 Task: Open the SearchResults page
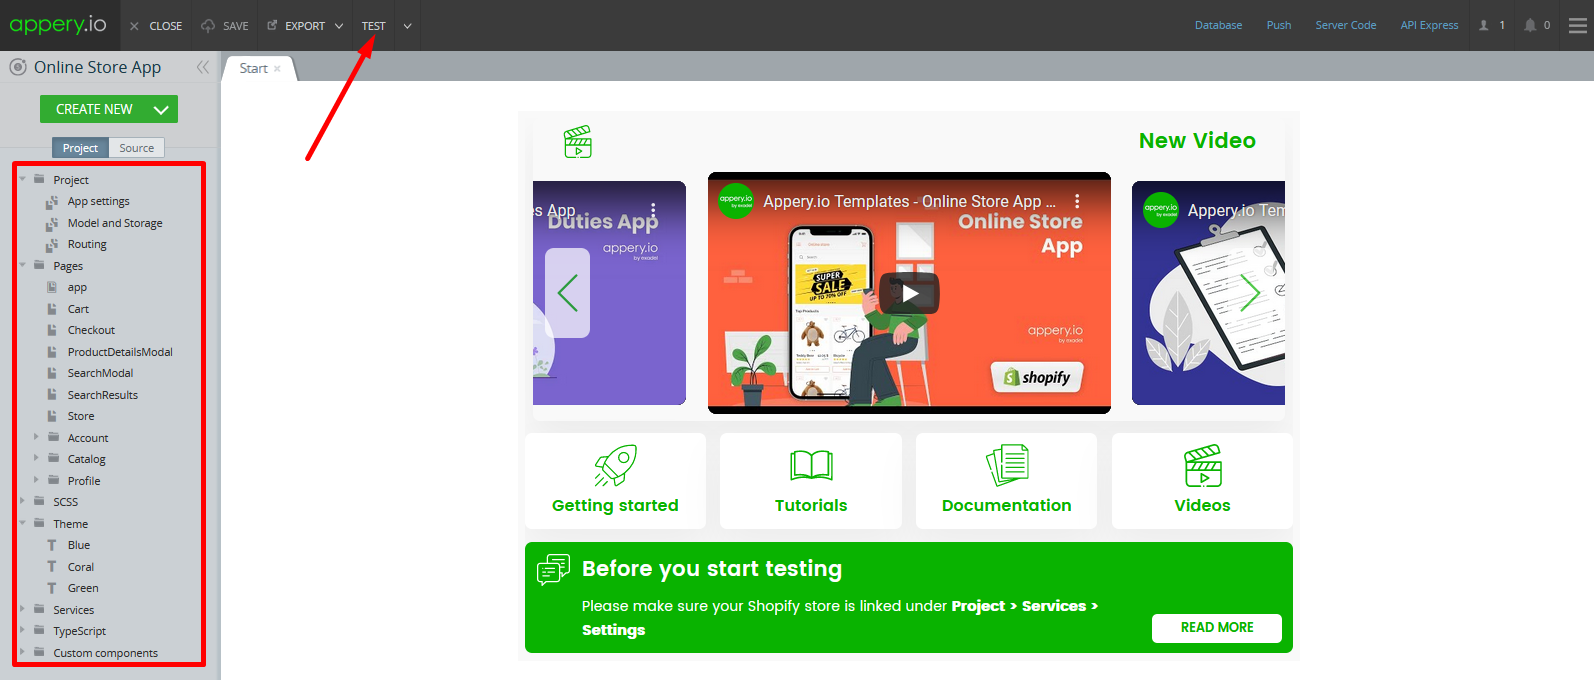click(103, 395)
